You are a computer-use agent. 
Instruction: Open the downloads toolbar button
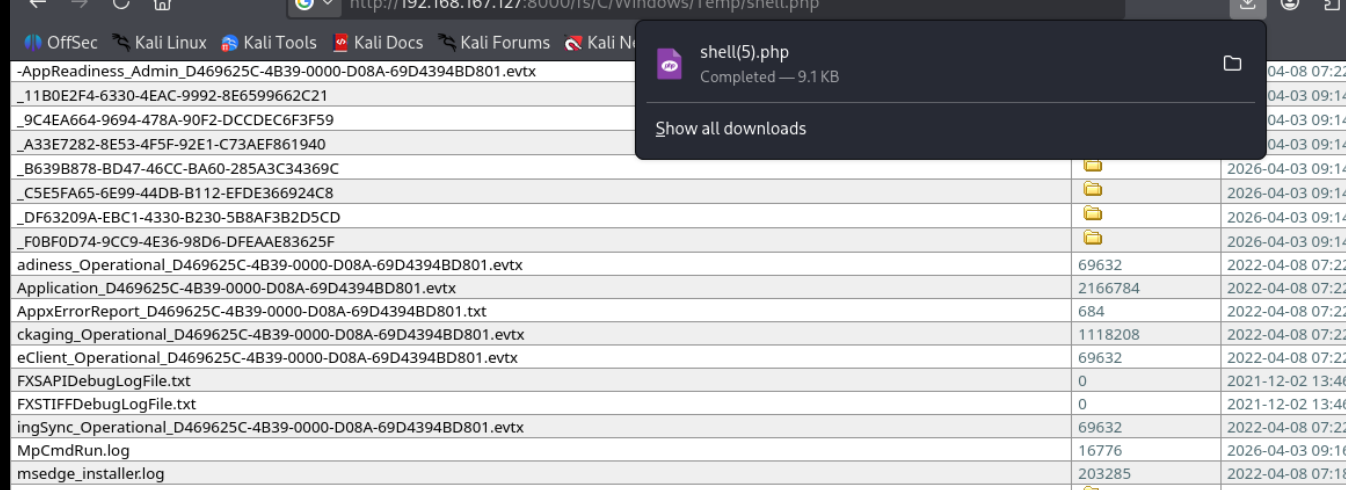point(1247,4)
